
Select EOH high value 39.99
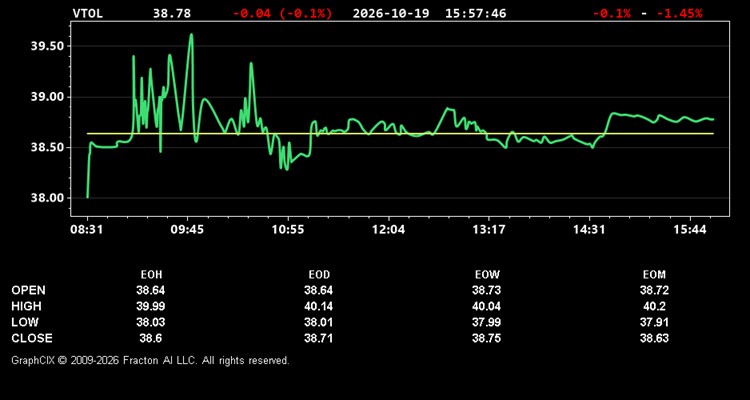tap(151, 306)
